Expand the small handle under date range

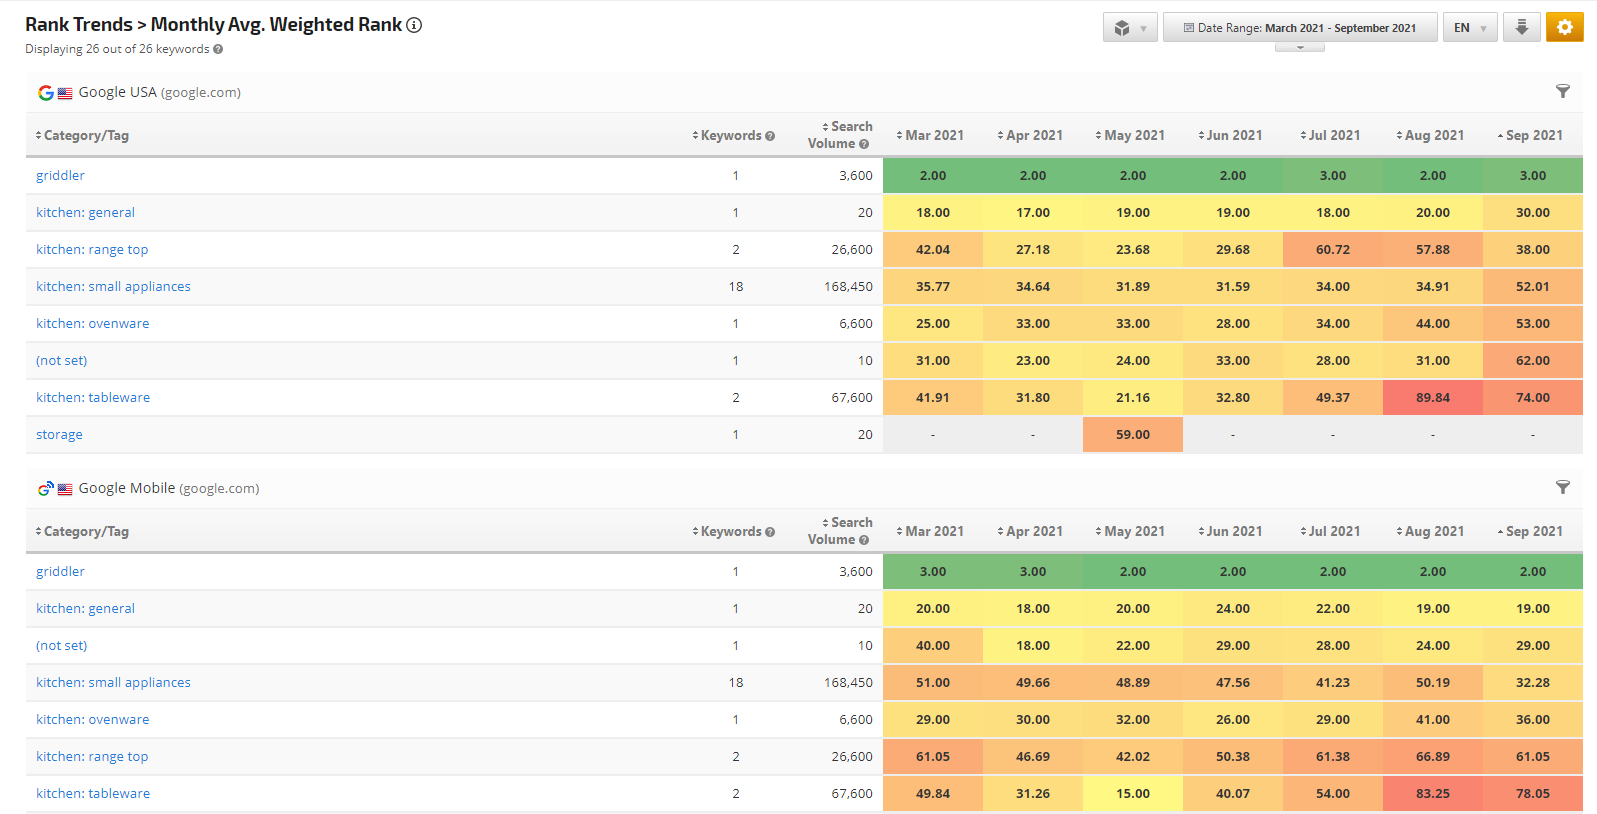coord(1299,47)
